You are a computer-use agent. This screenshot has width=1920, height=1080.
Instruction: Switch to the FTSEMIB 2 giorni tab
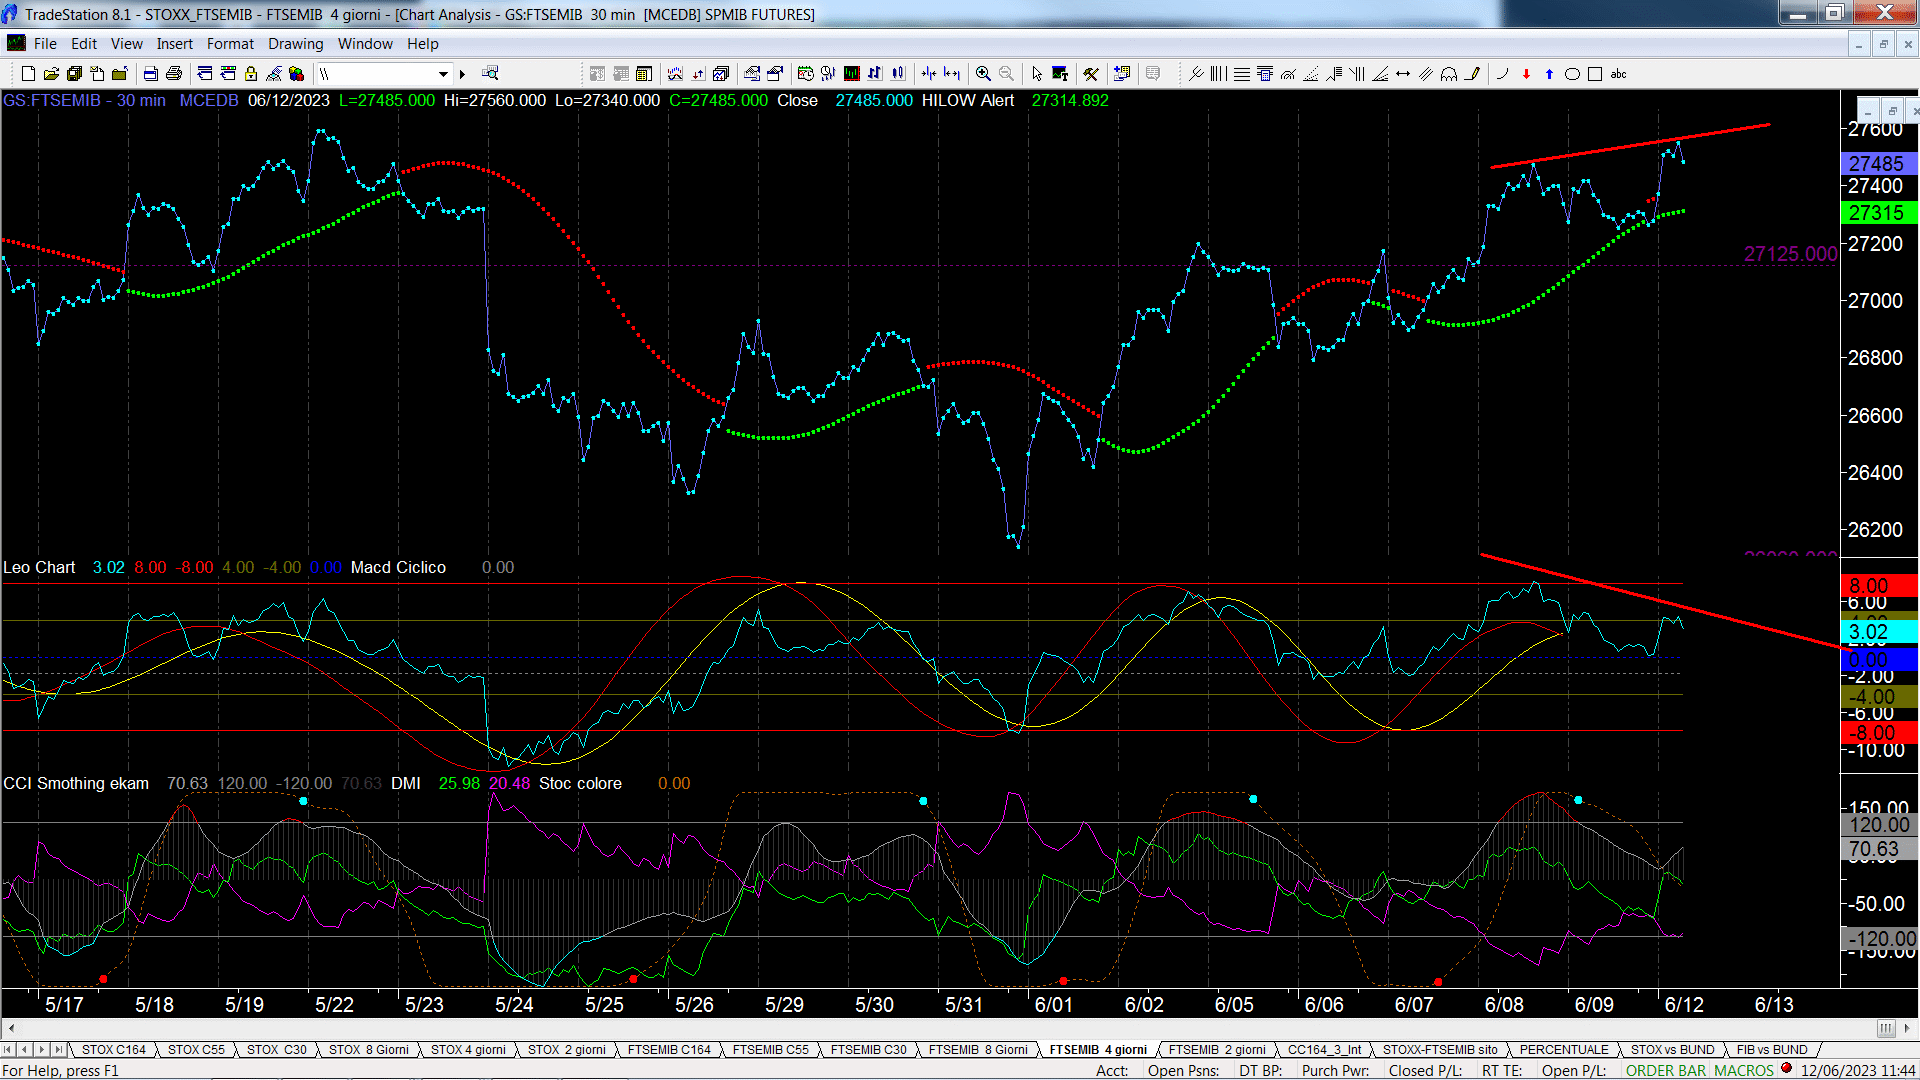click(x=1217, y=1049)
